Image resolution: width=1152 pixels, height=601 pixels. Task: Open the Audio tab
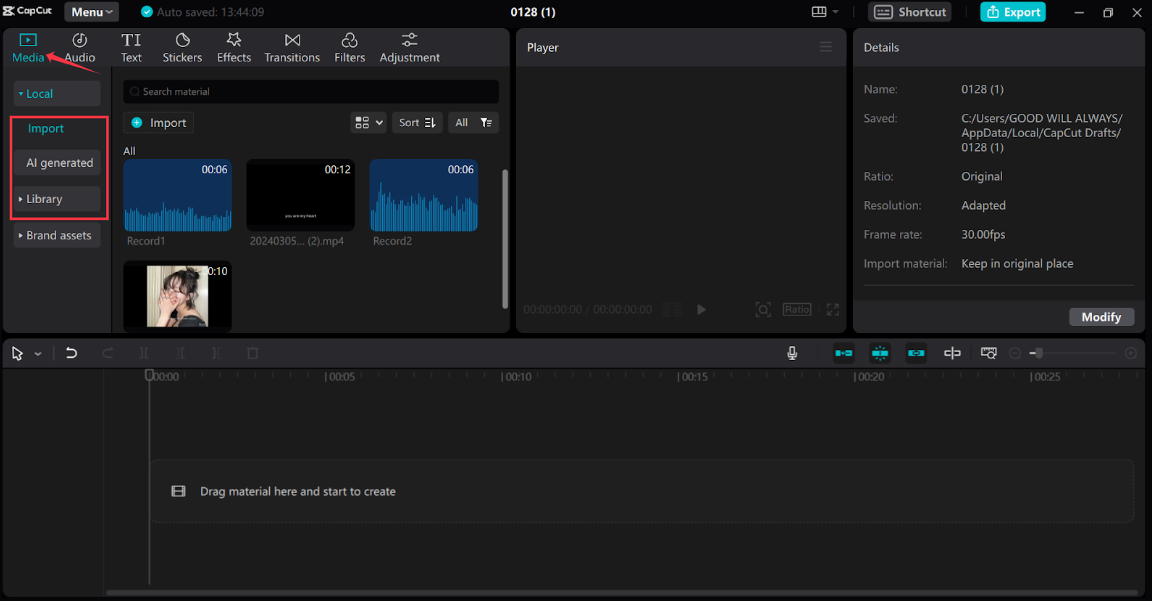(79, 48)
